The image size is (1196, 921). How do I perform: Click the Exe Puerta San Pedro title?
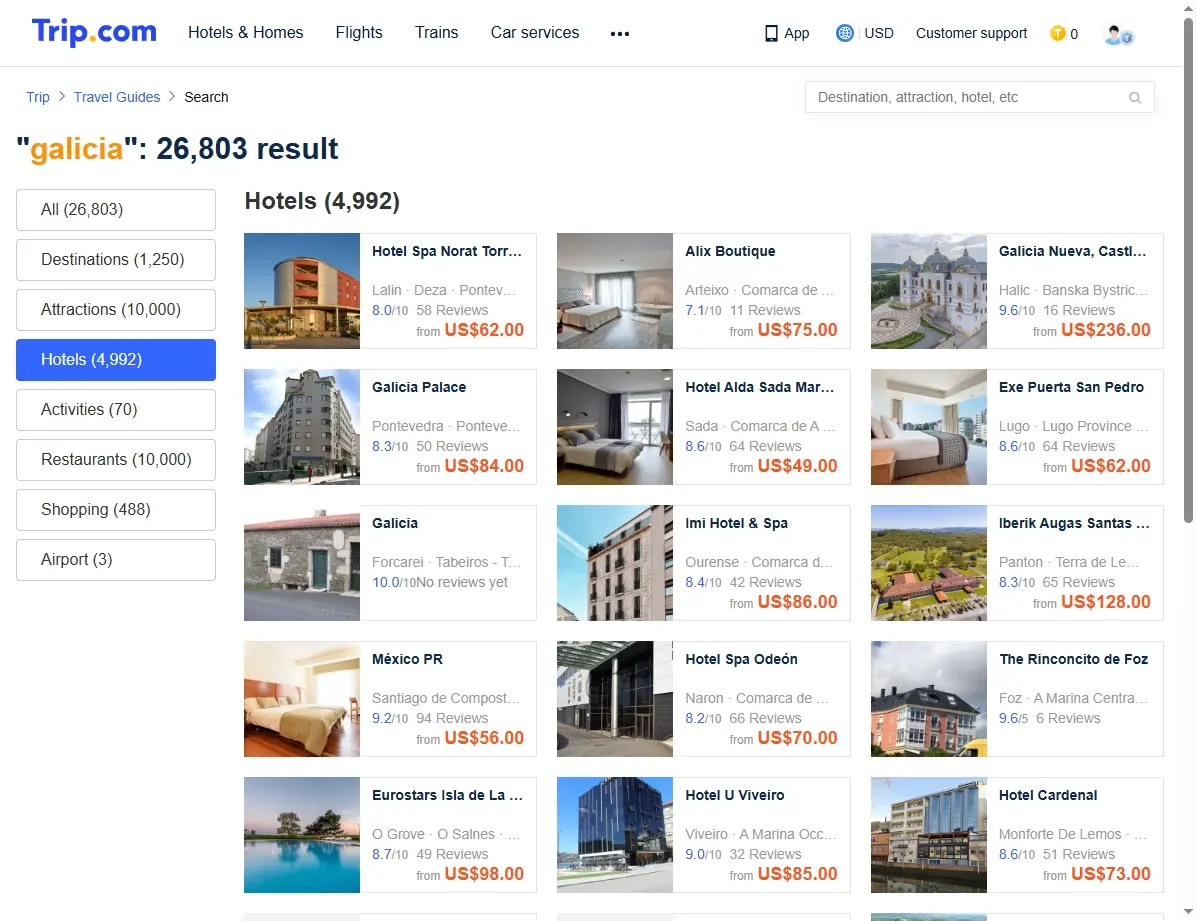(x=1071, y=387)
